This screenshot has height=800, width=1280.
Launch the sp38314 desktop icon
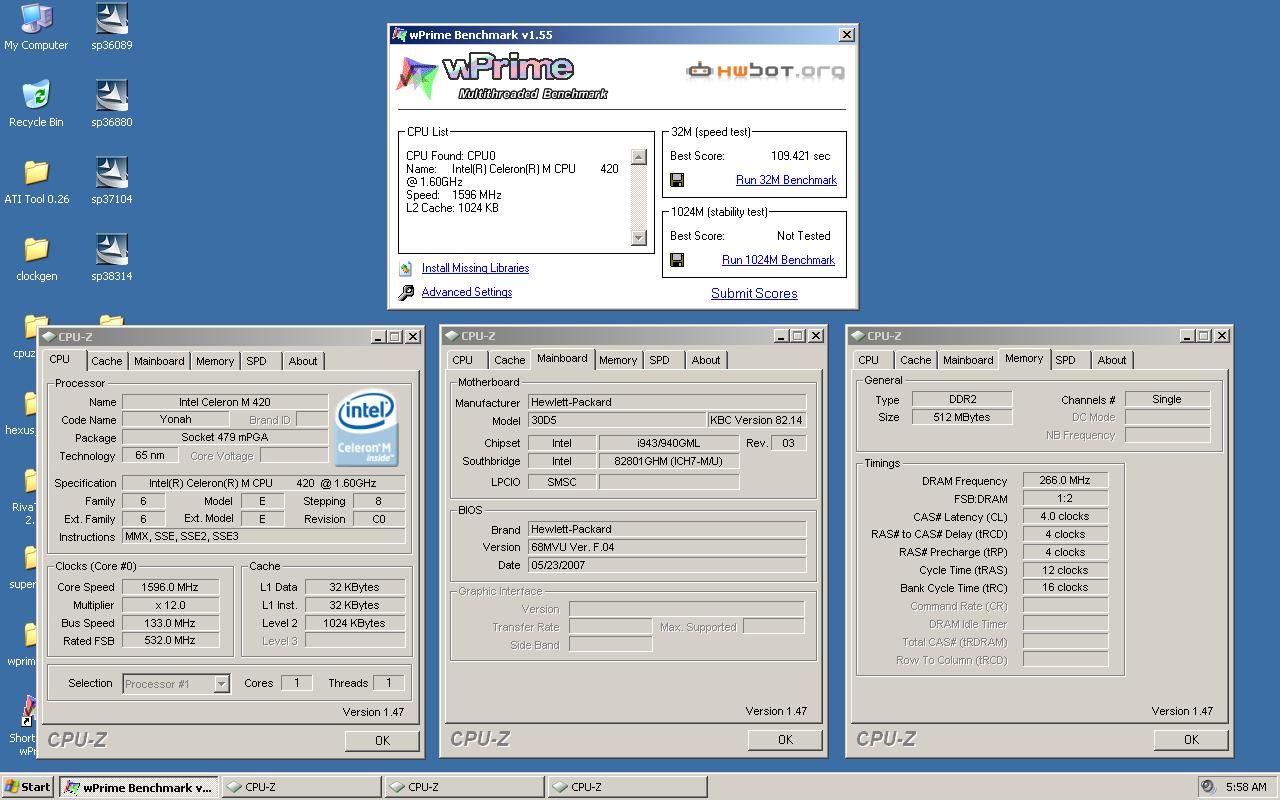click(x=112, y=258)
